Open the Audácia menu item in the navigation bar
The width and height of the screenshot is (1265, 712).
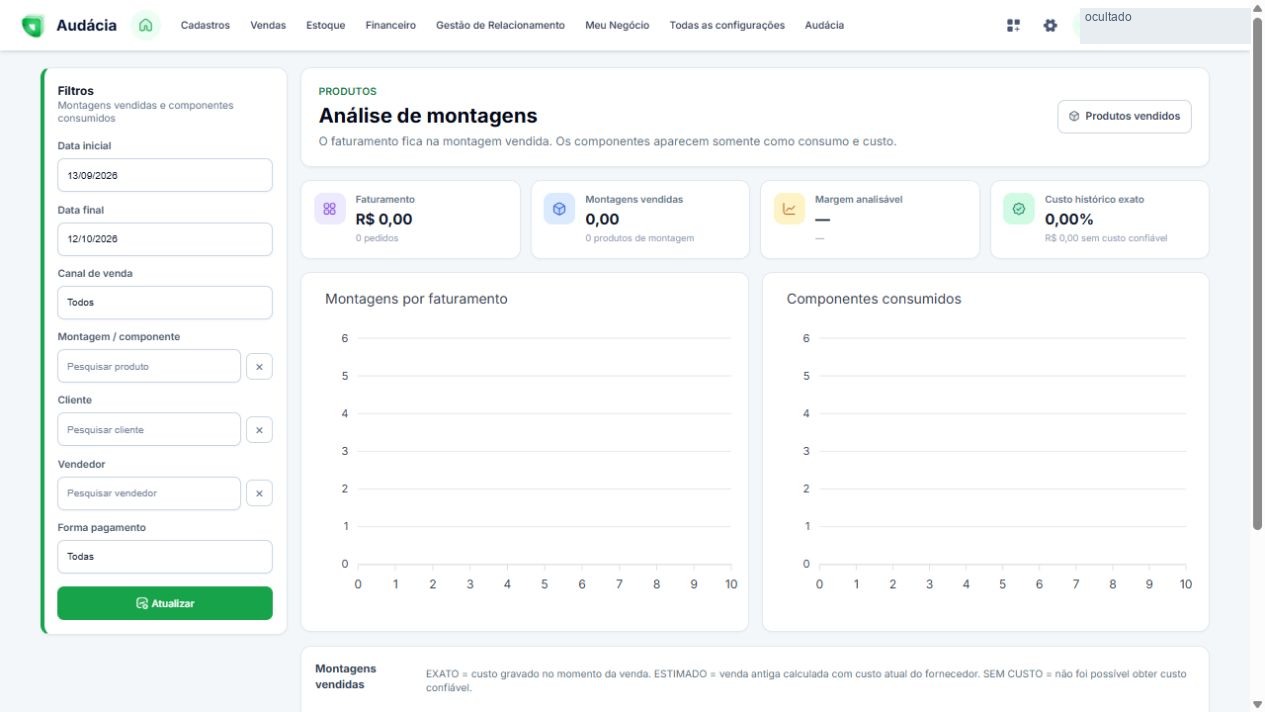pos(824,26)
